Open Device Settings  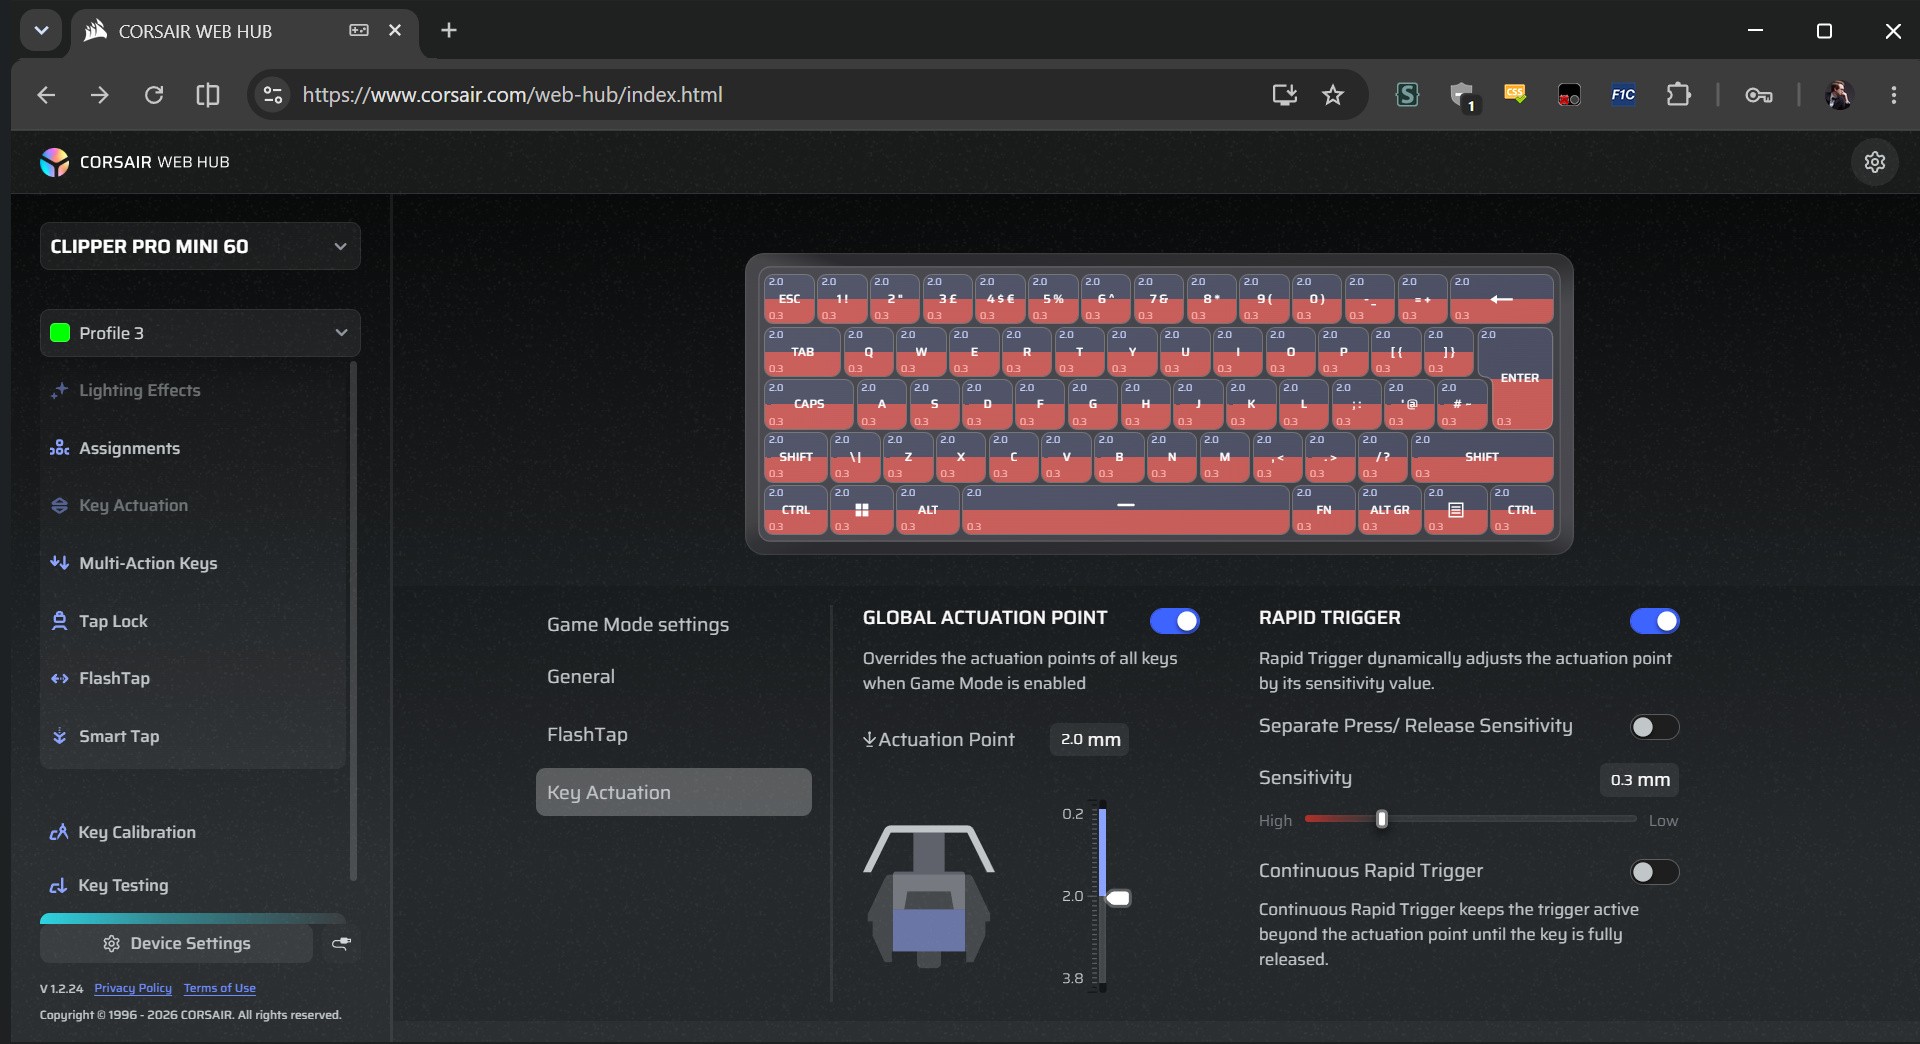click(177, 943)
